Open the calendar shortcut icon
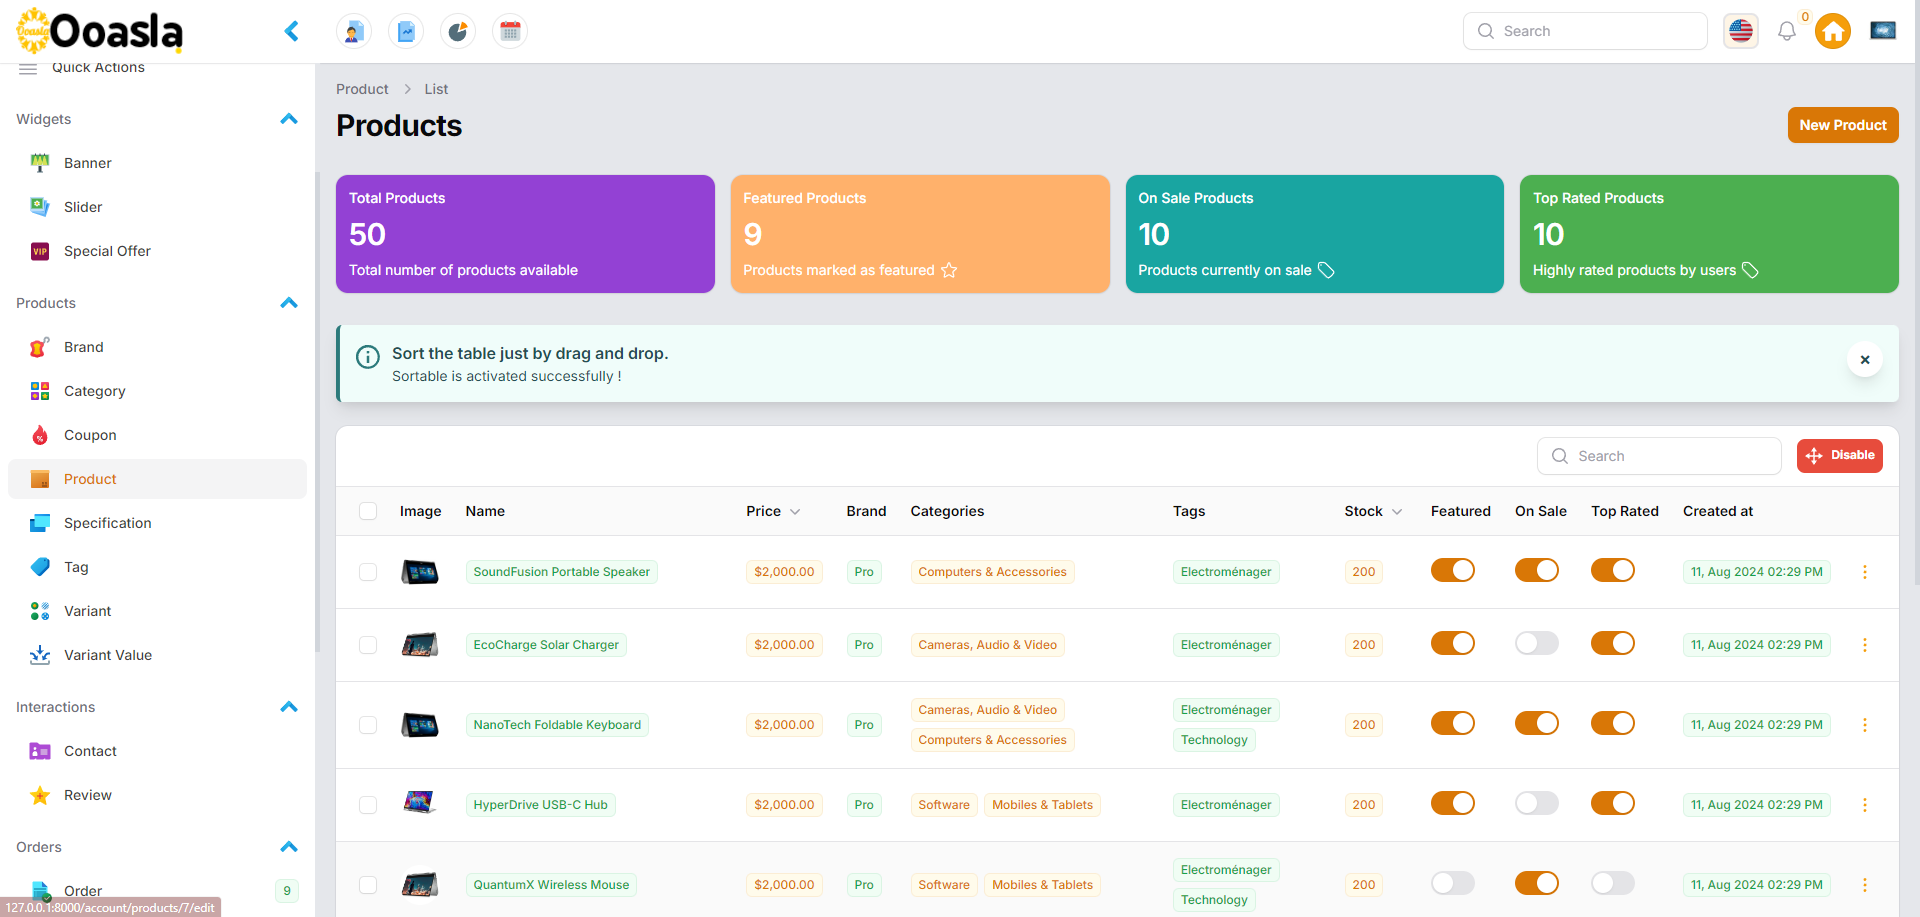The image size is (1920, 917). (510, 31)
